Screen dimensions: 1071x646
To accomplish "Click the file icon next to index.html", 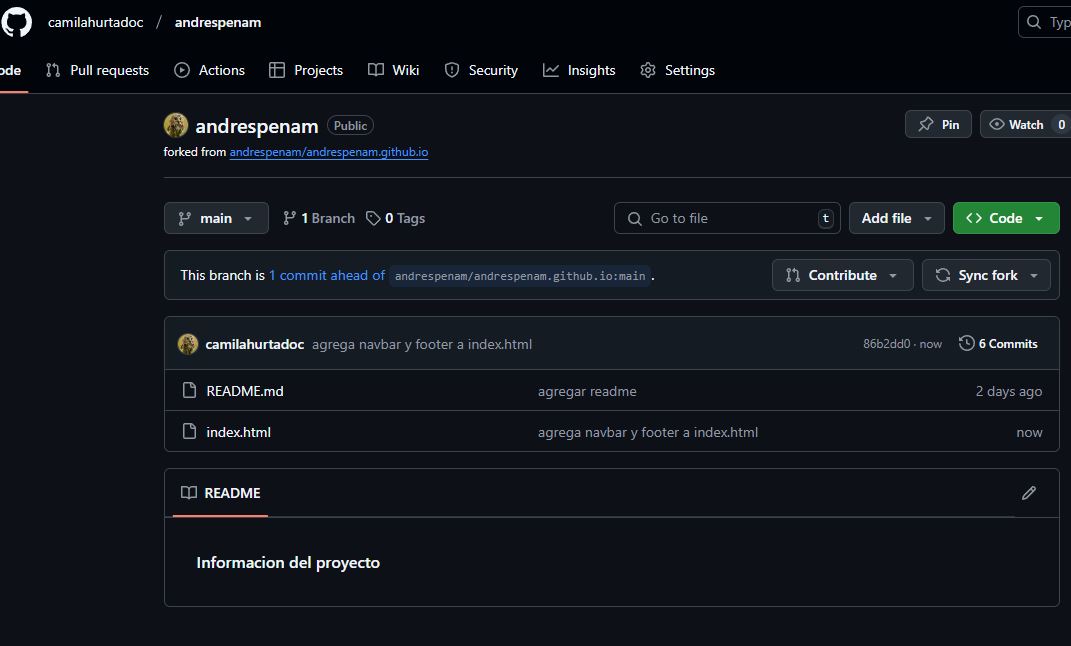I will (x=189, y=431).
